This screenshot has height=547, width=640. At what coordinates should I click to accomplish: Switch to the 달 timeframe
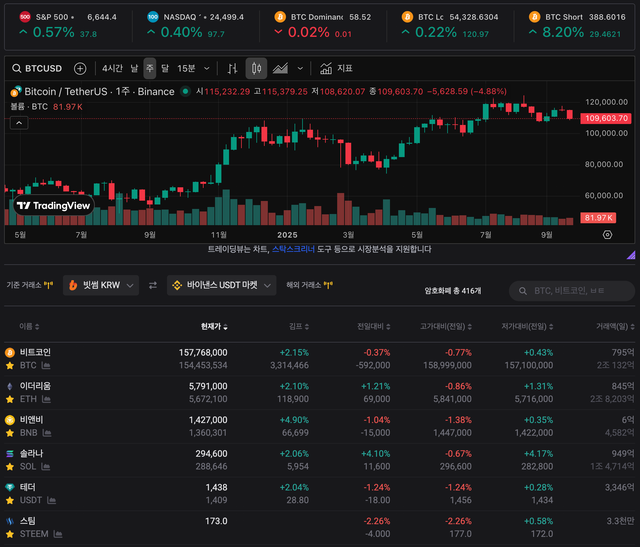[x=165, y=69]
